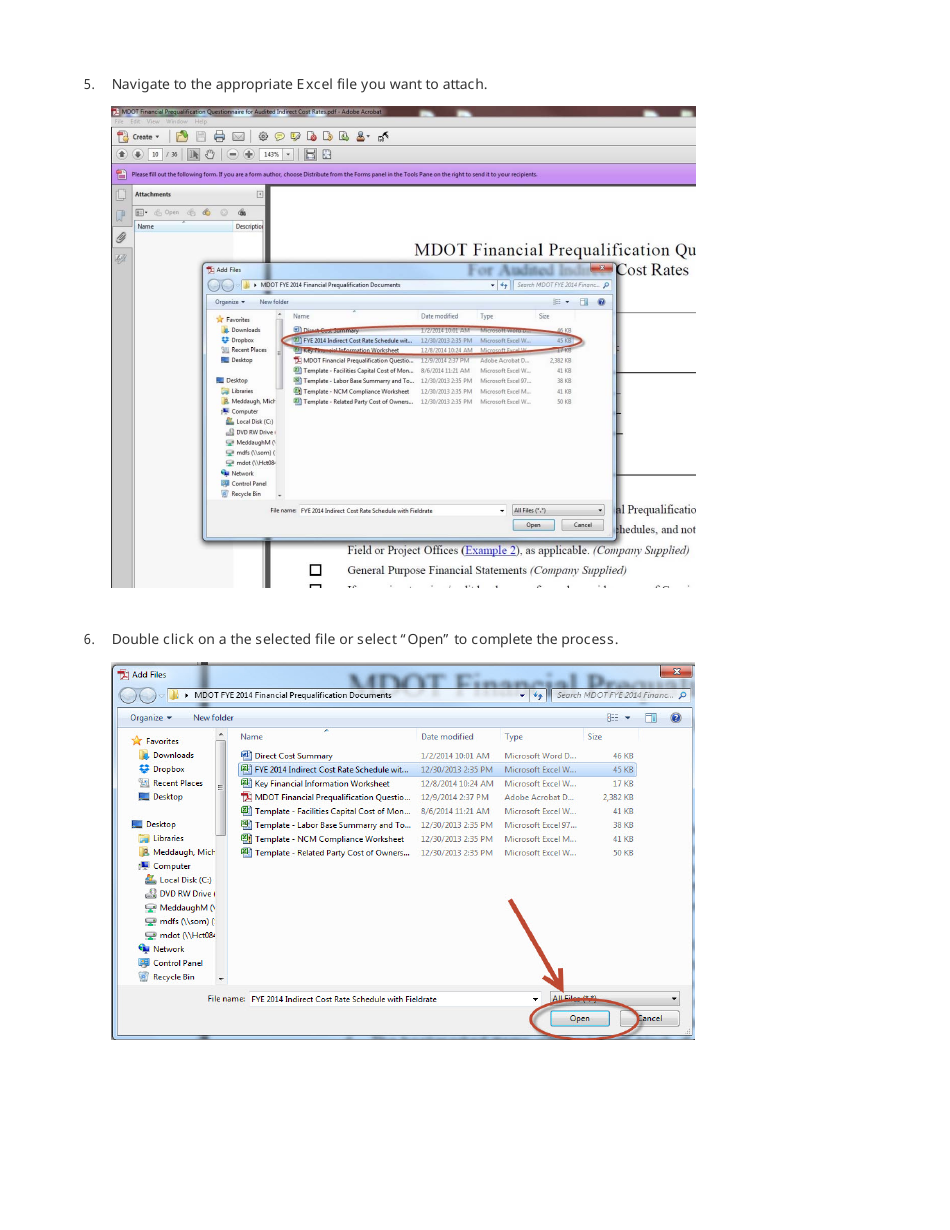The image size is (950, 1230).
Task: Open the Page Thumbnails icon in navigation pane
Action: click(x=121, y=195)
